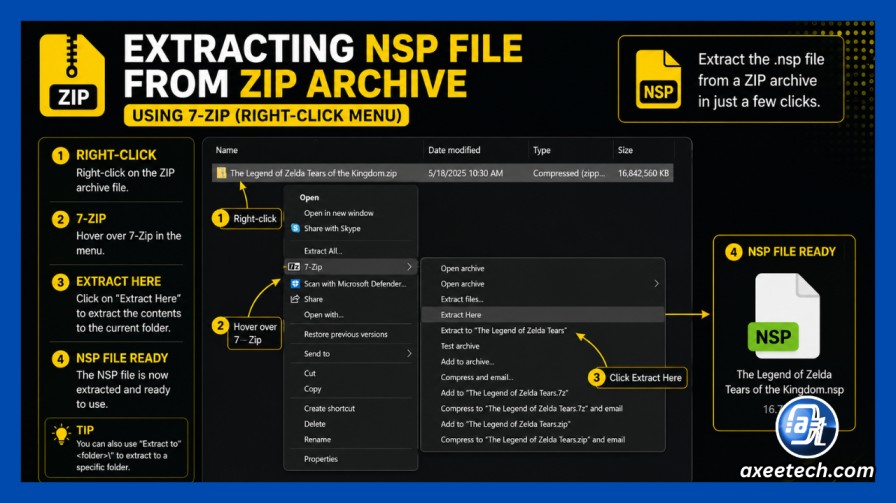Select Open with... entry
The image size is (896, 503).
(x=323, y=314)
